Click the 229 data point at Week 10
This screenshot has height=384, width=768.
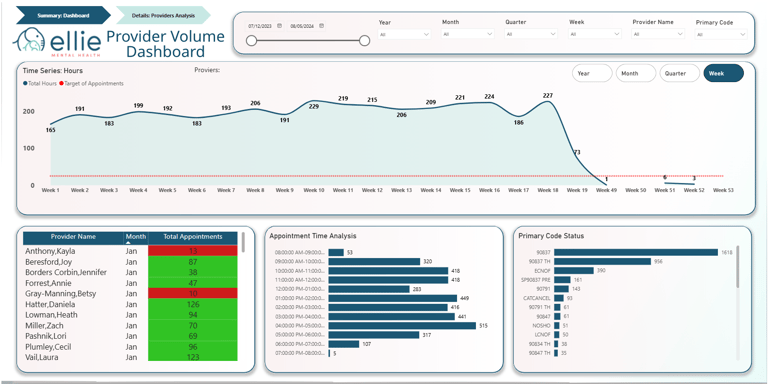click(x=313, y=101)
